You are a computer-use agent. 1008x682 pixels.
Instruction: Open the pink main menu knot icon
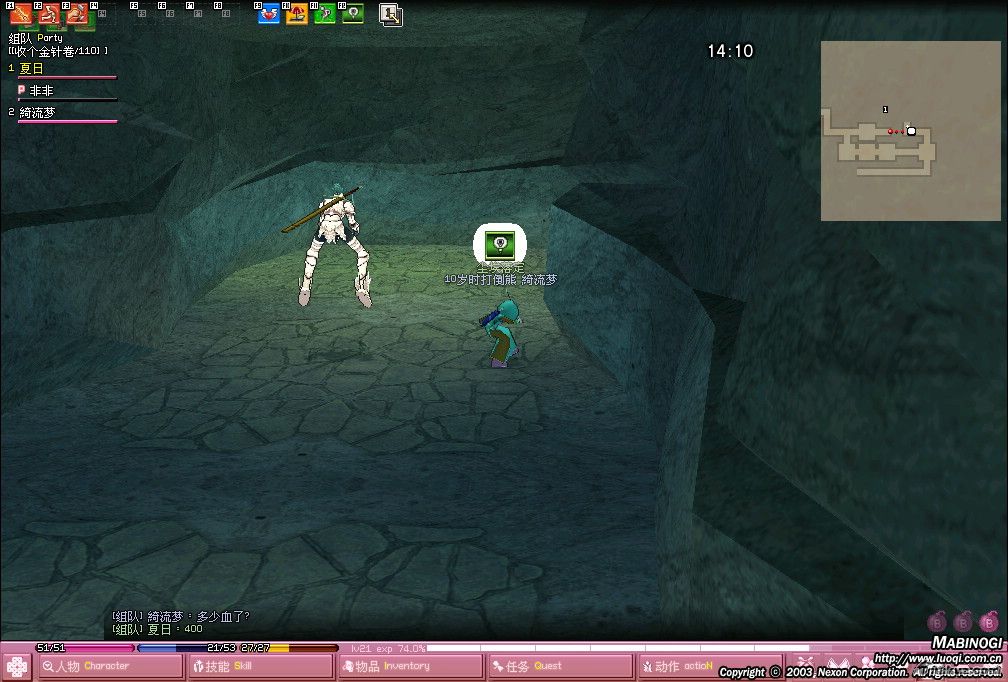pyautogui.click(x=17, y=667)
